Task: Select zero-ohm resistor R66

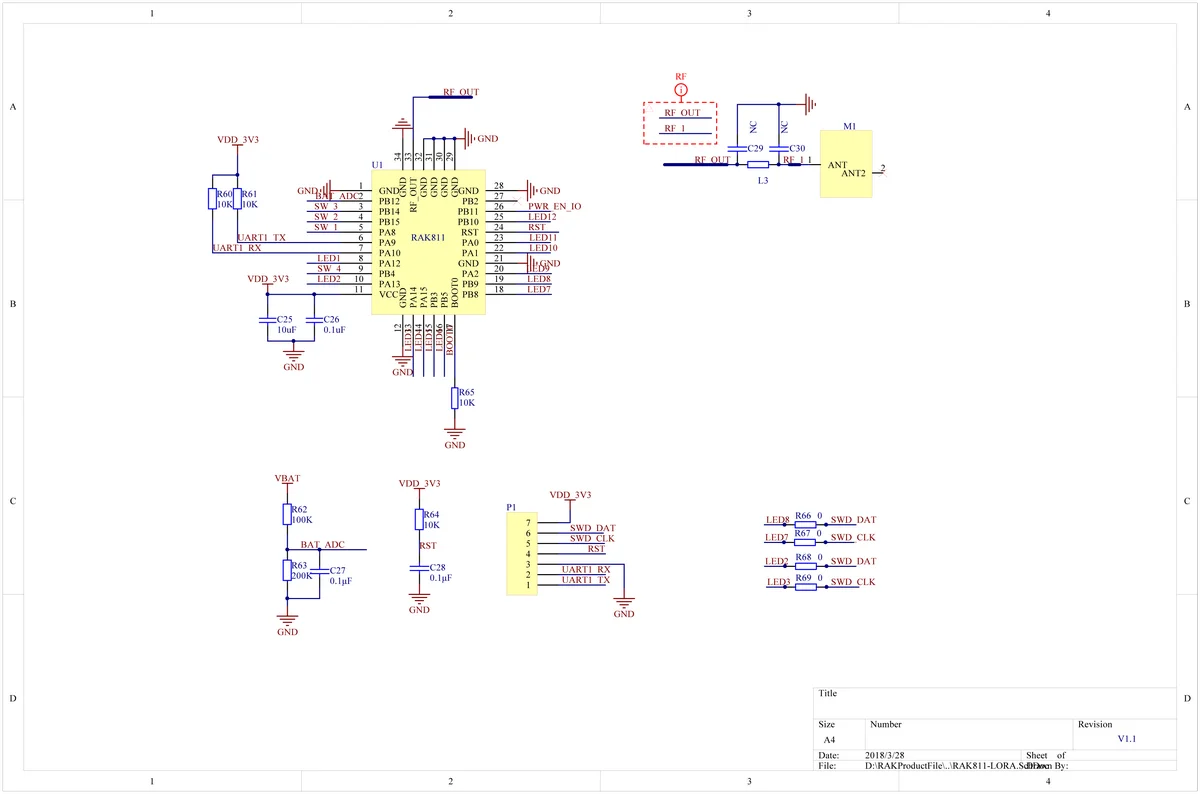Action: (x=805, y=524)
